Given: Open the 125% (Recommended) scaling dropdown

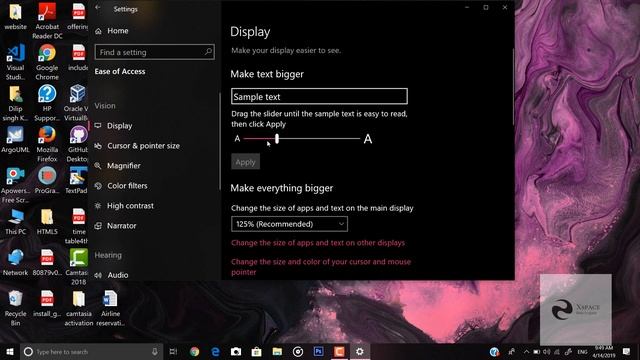Looking at the screenshot, I should (x=289, y=224).
